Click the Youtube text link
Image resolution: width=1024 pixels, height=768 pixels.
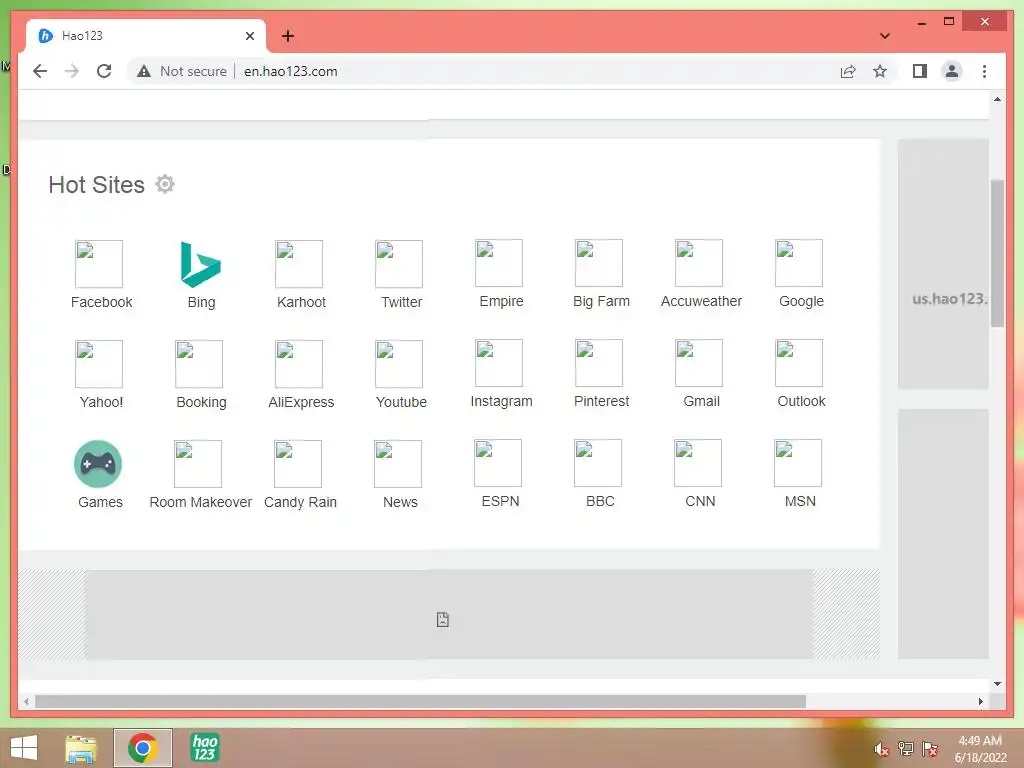pos(401,402)
